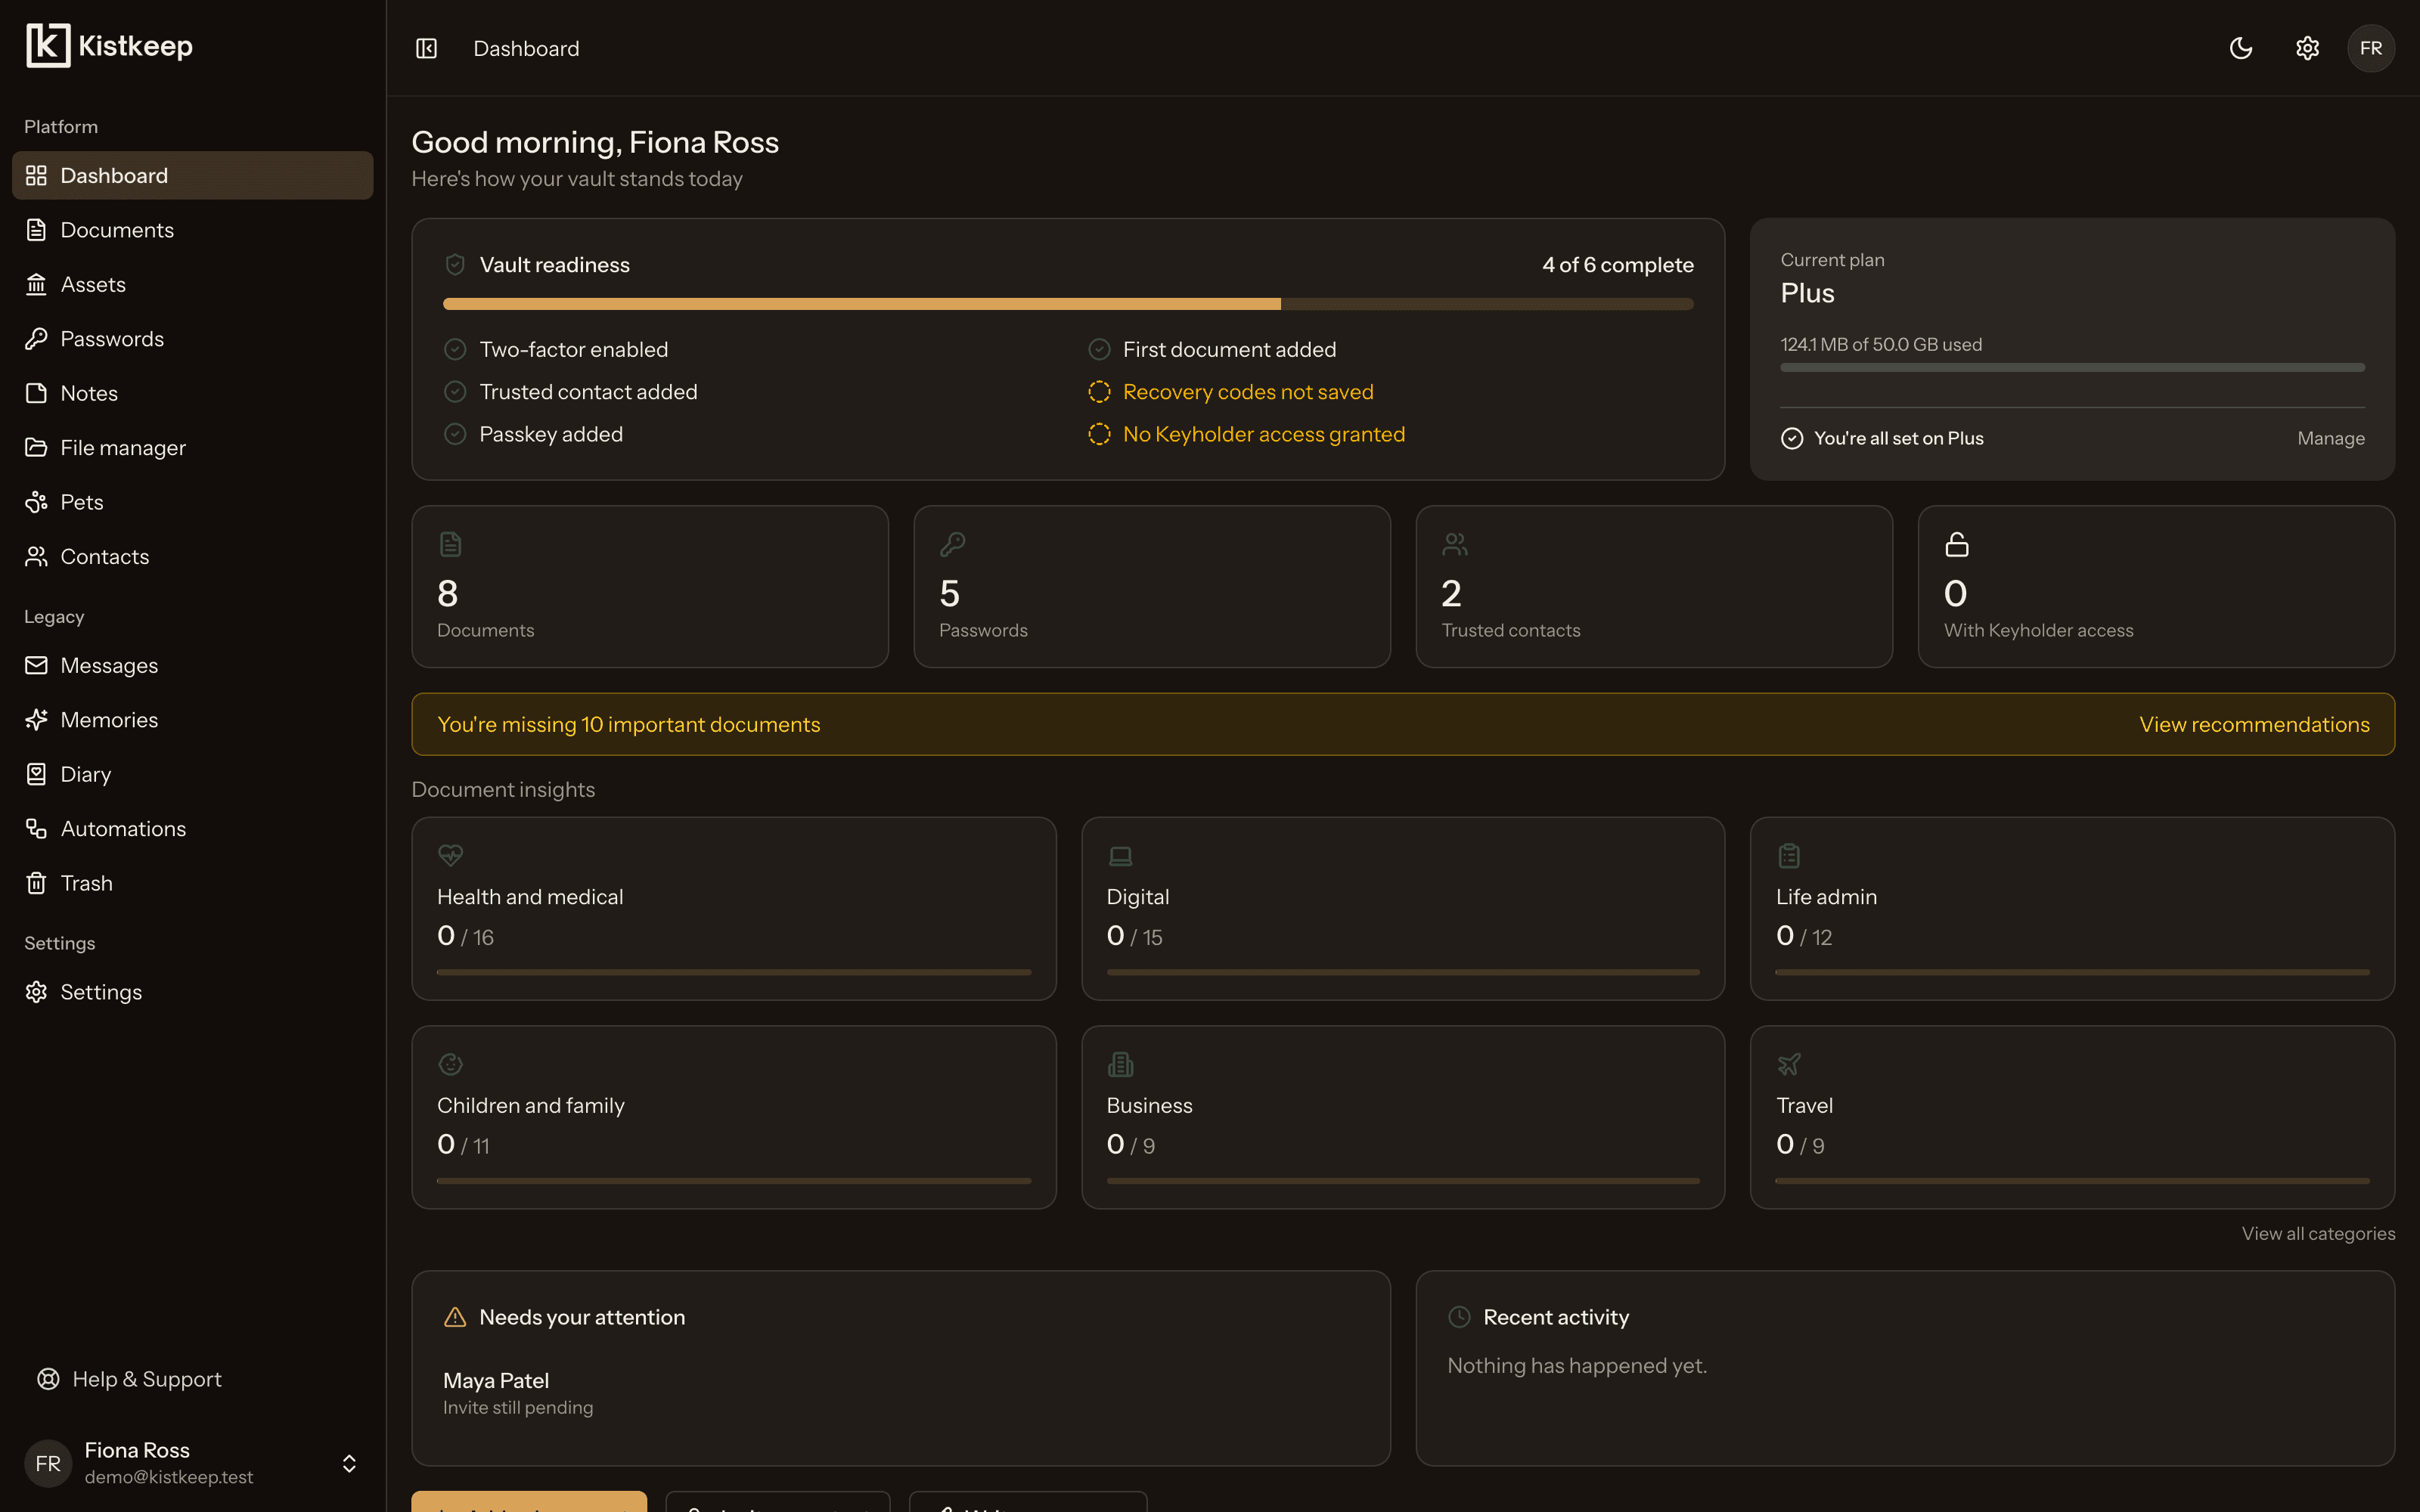Open the Children and family insight card
The height and width of the screenshot is (1512, 2420).
click(x=734, y=1117)
